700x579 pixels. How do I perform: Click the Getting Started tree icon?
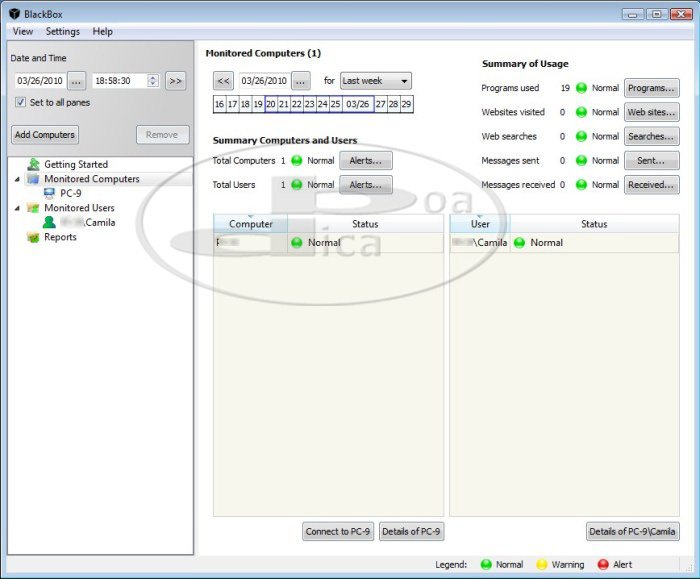[x=34, y=164]
